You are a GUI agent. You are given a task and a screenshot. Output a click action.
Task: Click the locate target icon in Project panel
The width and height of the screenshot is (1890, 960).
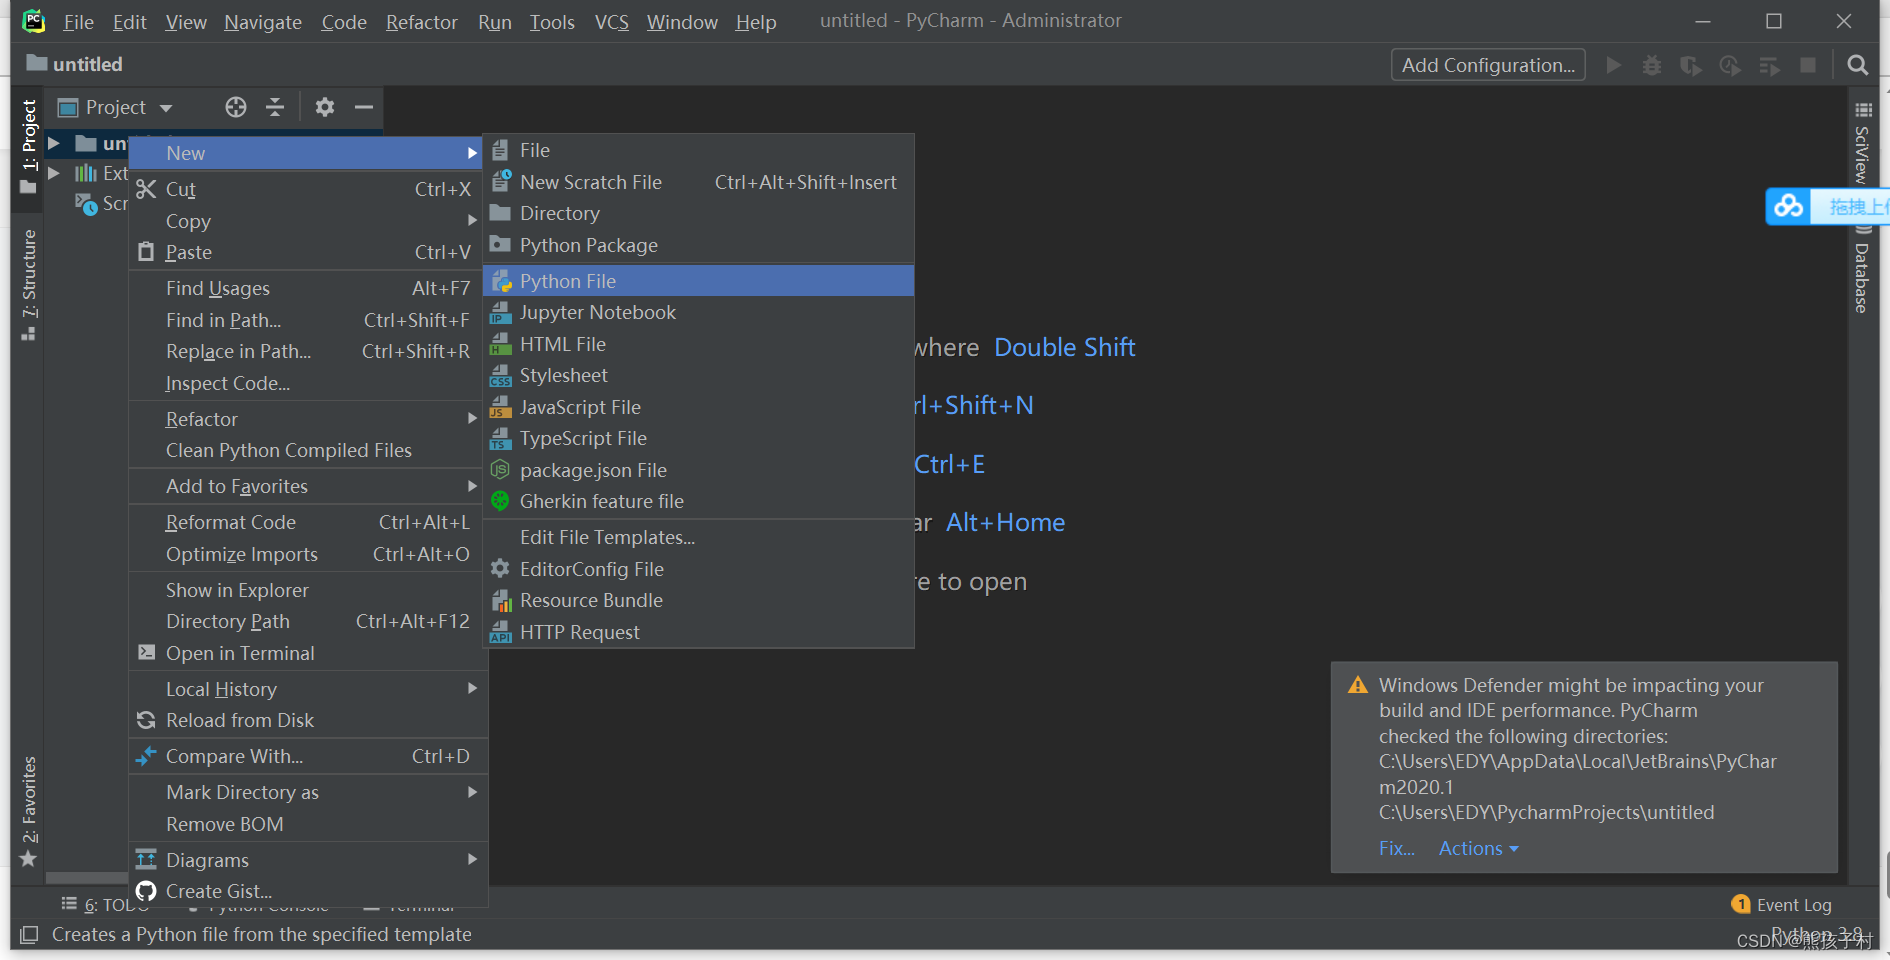coord(236,107)
